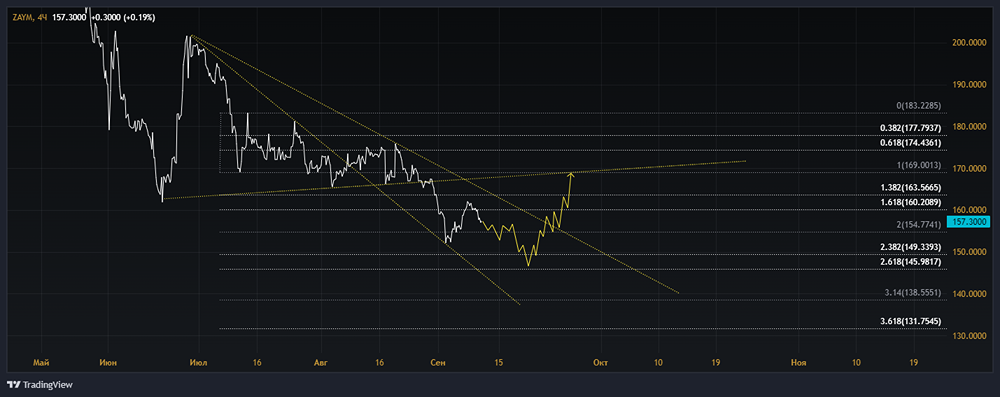Click the Май label on the time axis
This screenshot has width=1000, height=397.
click(x=41, y=363)
